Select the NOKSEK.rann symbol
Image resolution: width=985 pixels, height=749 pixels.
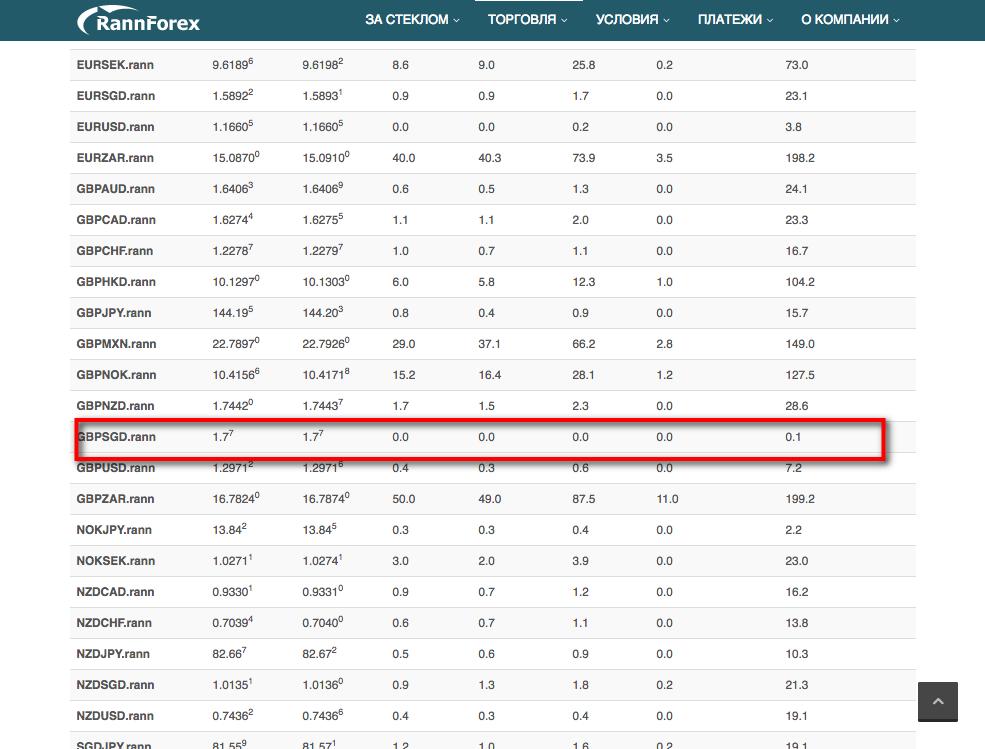116,560
